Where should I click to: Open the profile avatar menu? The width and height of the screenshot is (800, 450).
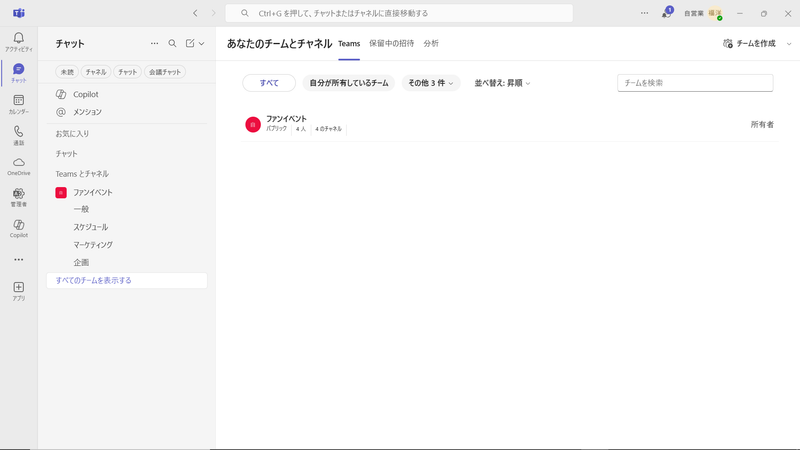point(715,13)
